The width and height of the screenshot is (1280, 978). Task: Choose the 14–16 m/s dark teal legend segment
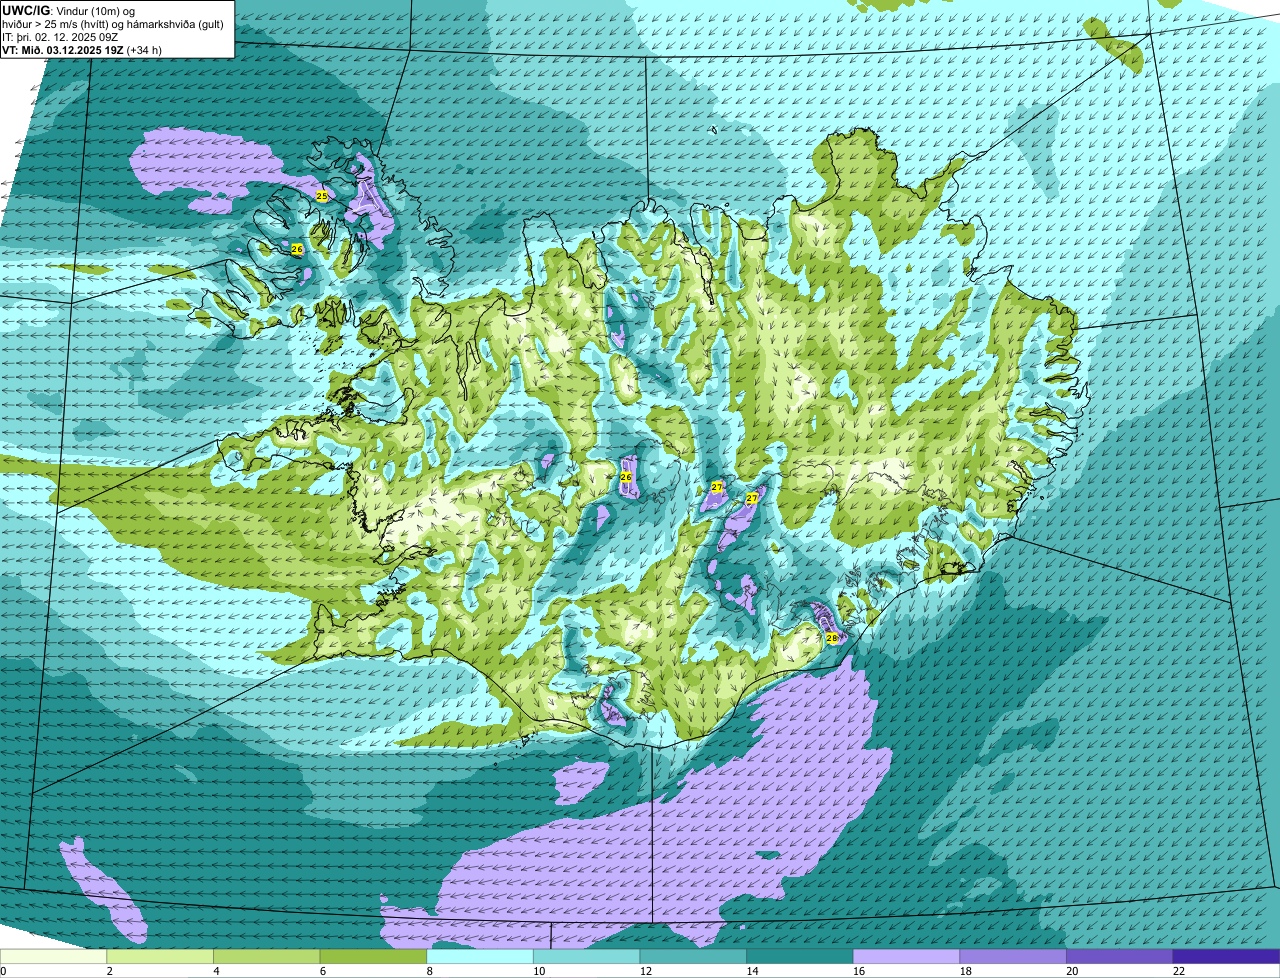(800, 957)
